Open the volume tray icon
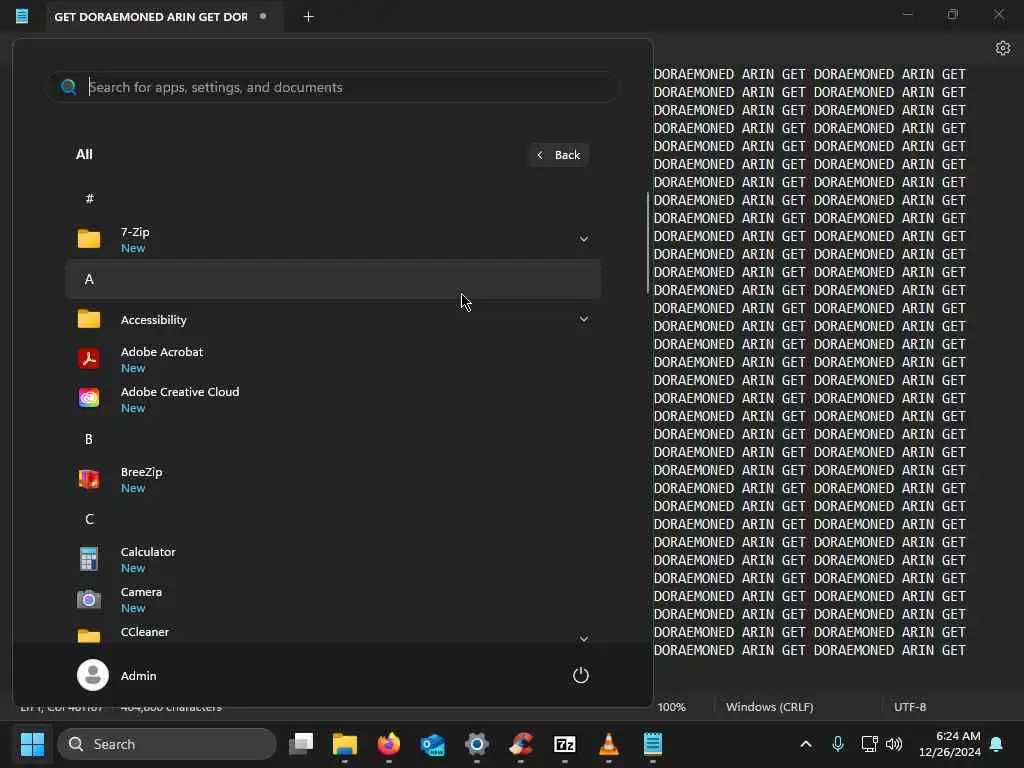 click(894, 744)
